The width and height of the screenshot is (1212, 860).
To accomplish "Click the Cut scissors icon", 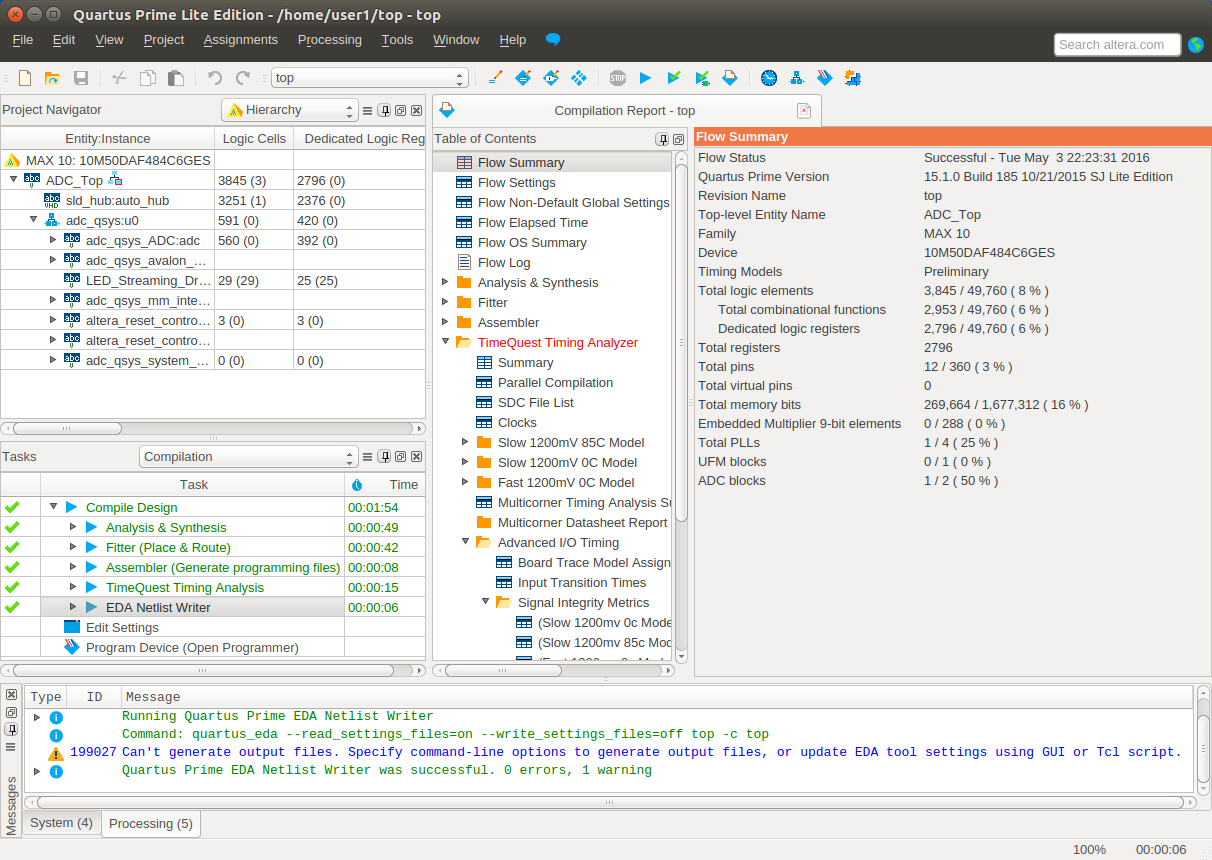I will pos(119,78).
